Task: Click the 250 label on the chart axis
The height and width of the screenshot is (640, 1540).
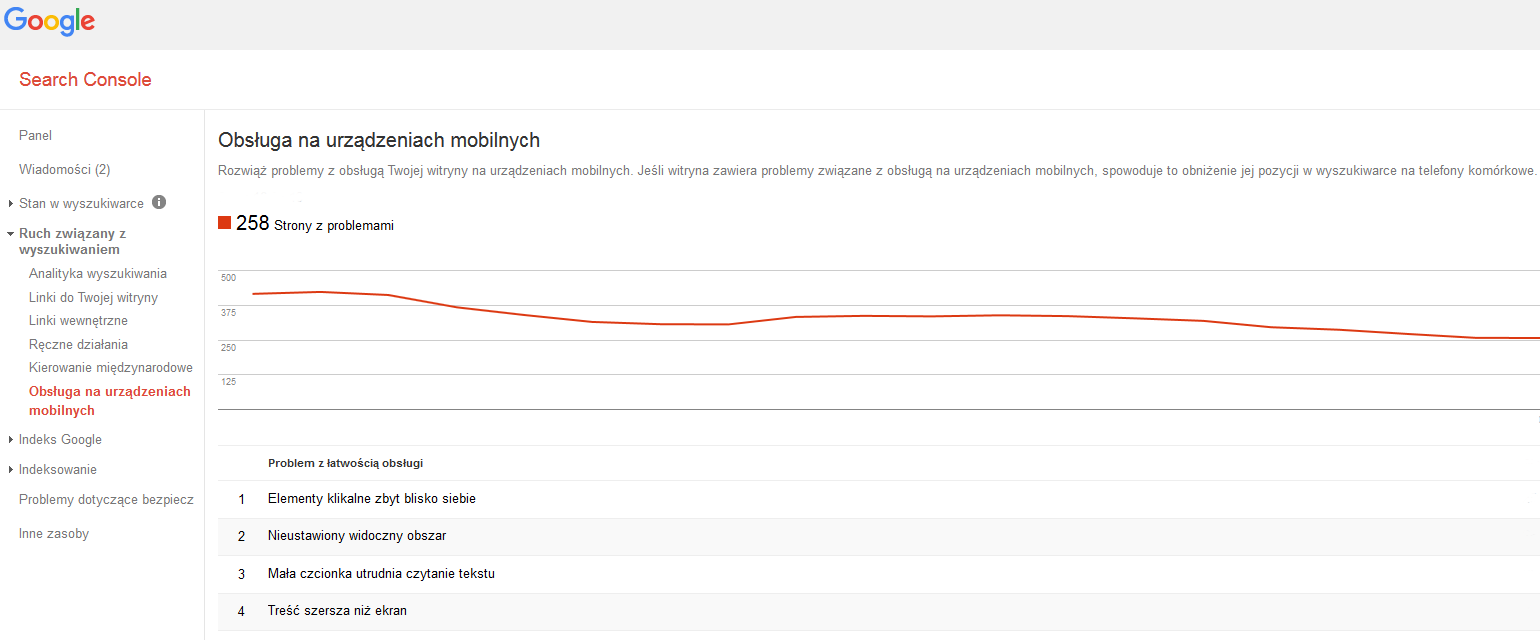Action: coord(228,347)
